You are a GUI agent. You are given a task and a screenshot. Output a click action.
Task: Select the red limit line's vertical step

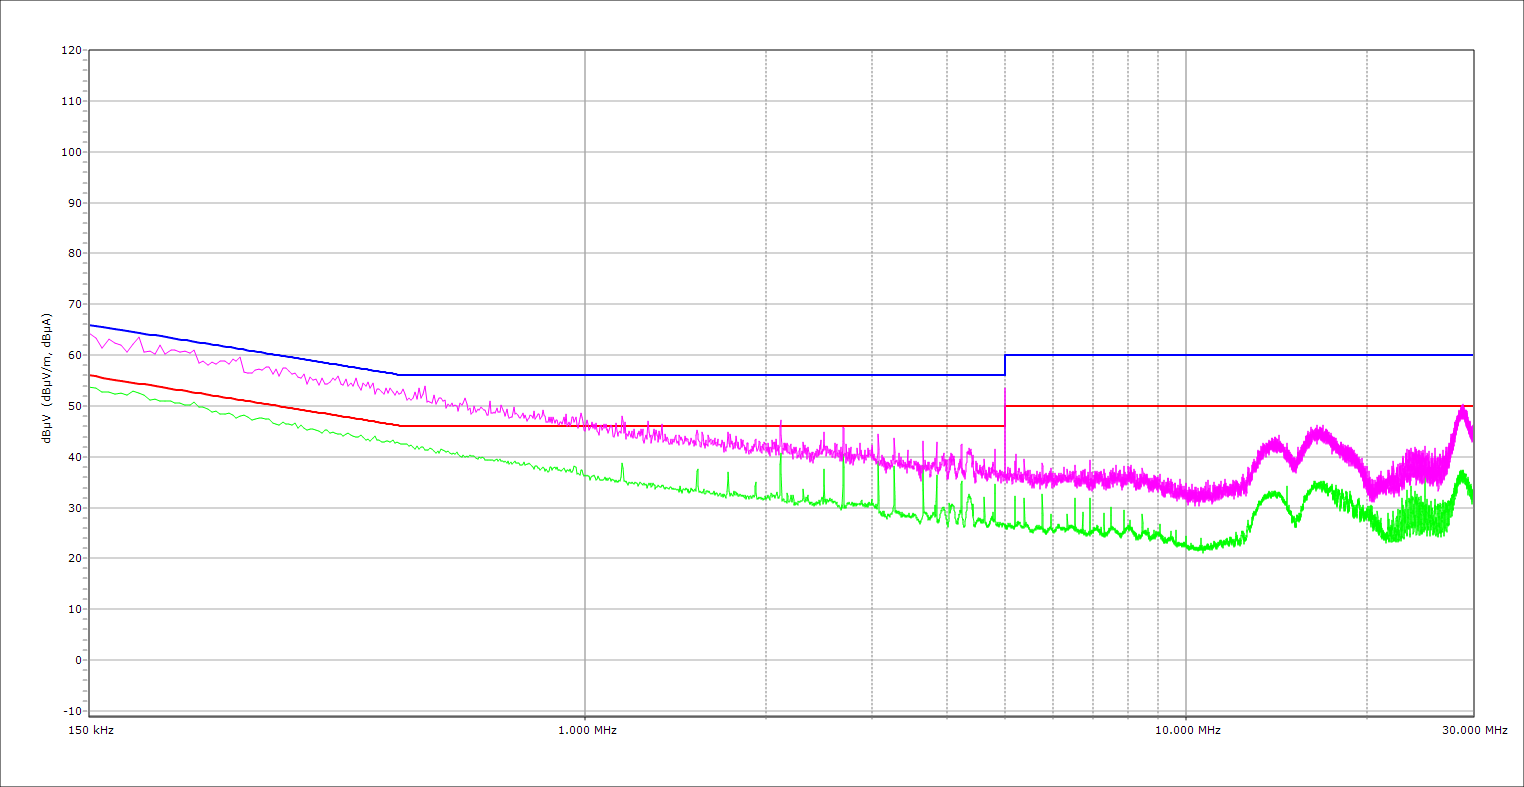[1005, 416]
